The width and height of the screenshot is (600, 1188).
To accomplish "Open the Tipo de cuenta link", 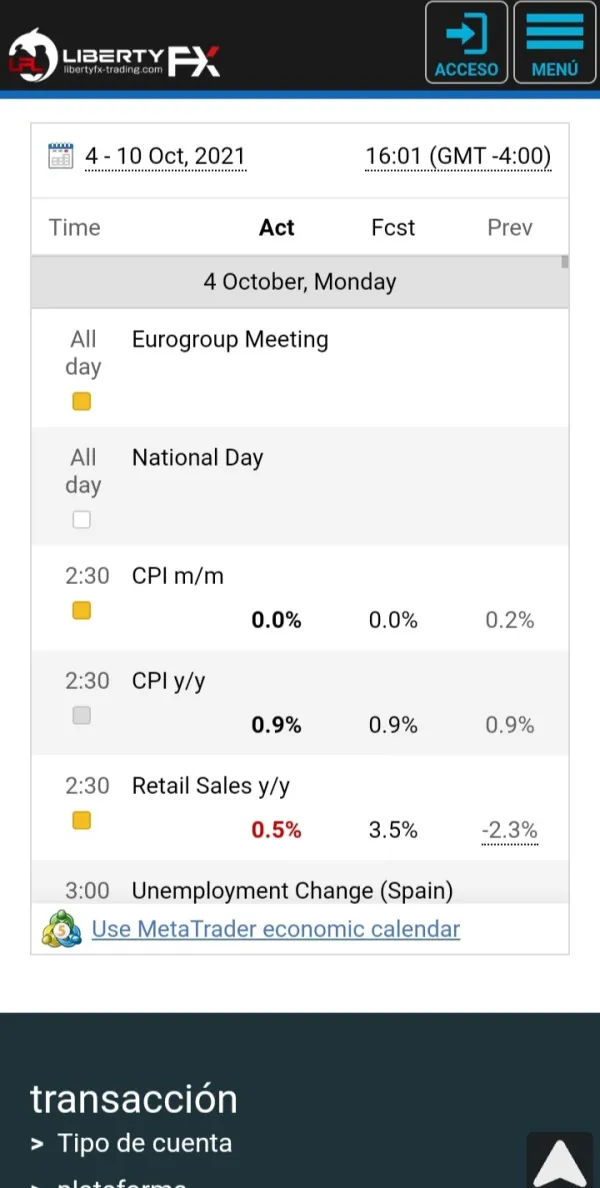I will (x=144, y=1143).
